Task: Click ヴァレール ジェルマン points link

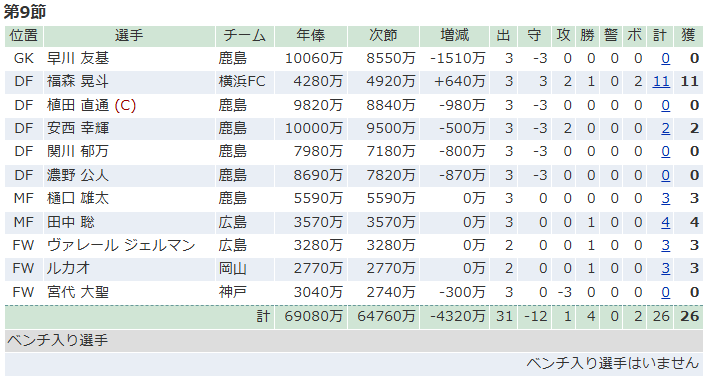Action: pos(665,245)
